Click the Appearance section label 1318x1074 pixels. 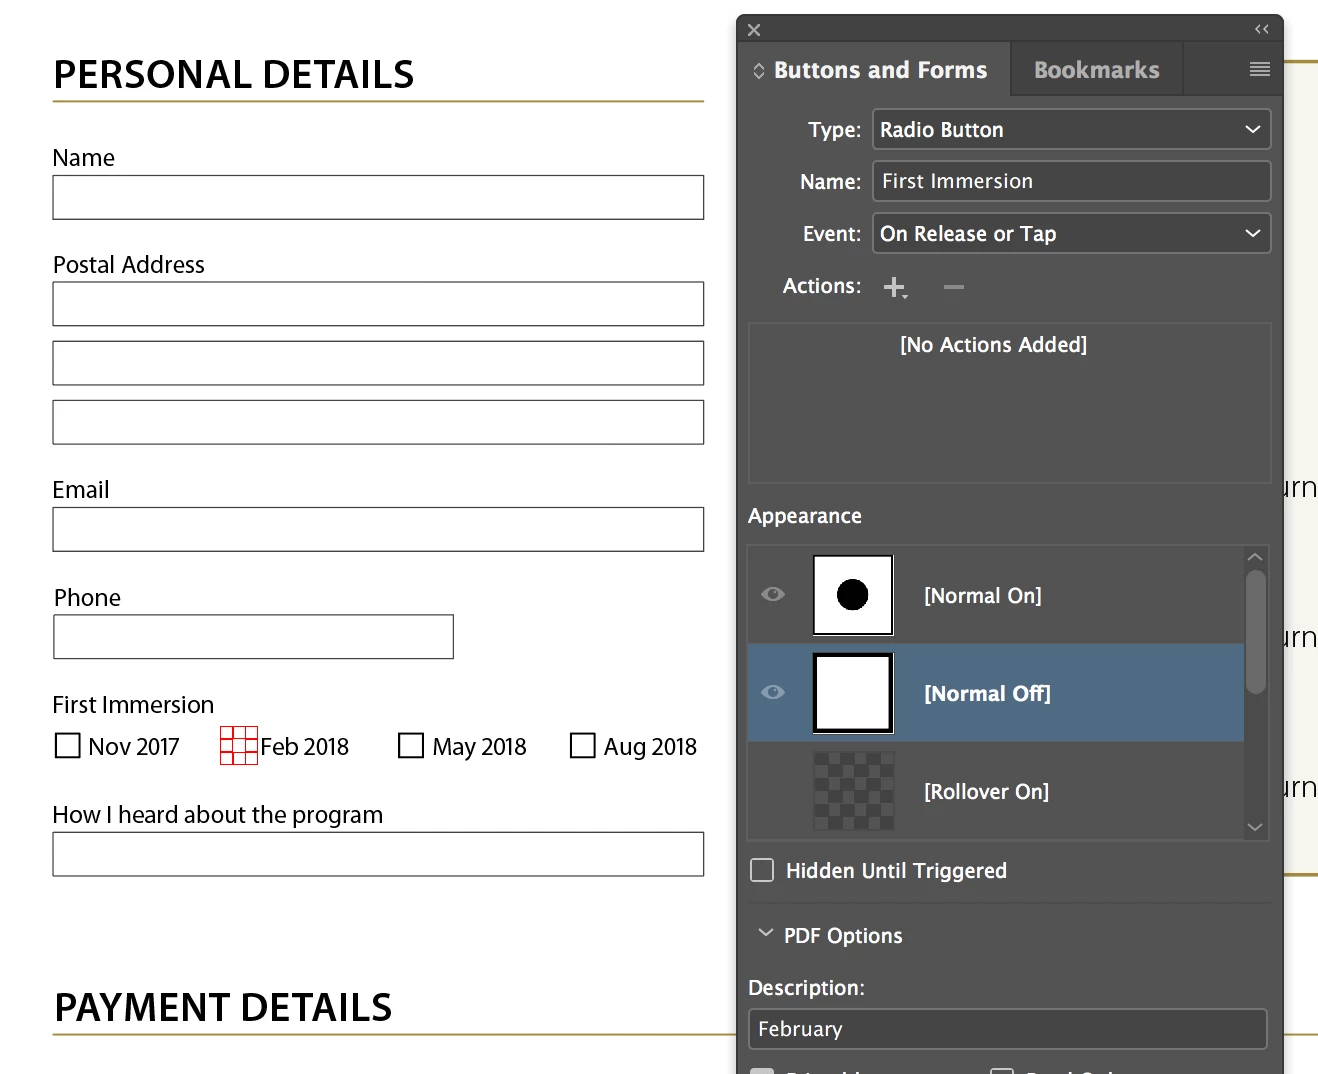click(x=805, y=516)
